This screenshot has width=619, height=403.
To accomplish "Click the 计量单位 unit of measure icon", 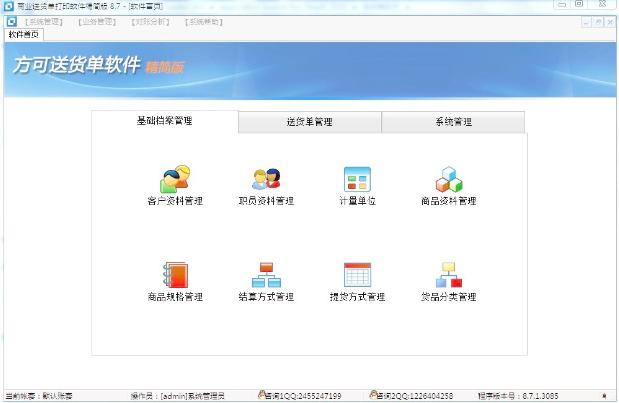I will coord(357,180).
